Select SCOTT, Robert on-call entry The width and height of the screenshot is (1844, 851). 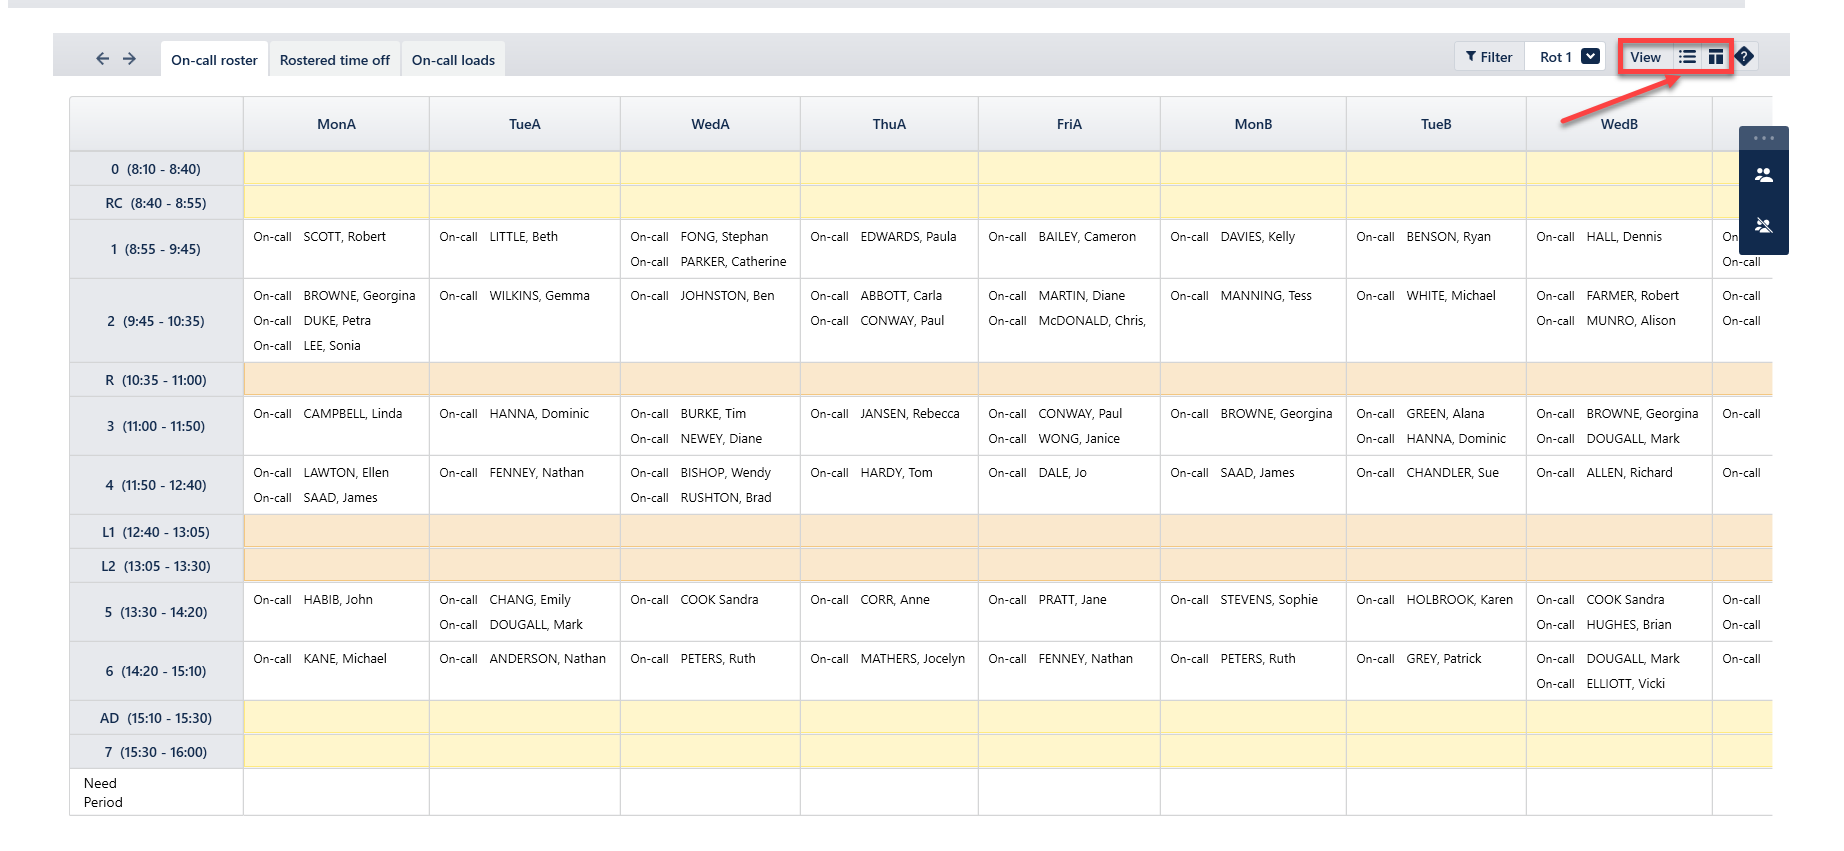point(344,237)
